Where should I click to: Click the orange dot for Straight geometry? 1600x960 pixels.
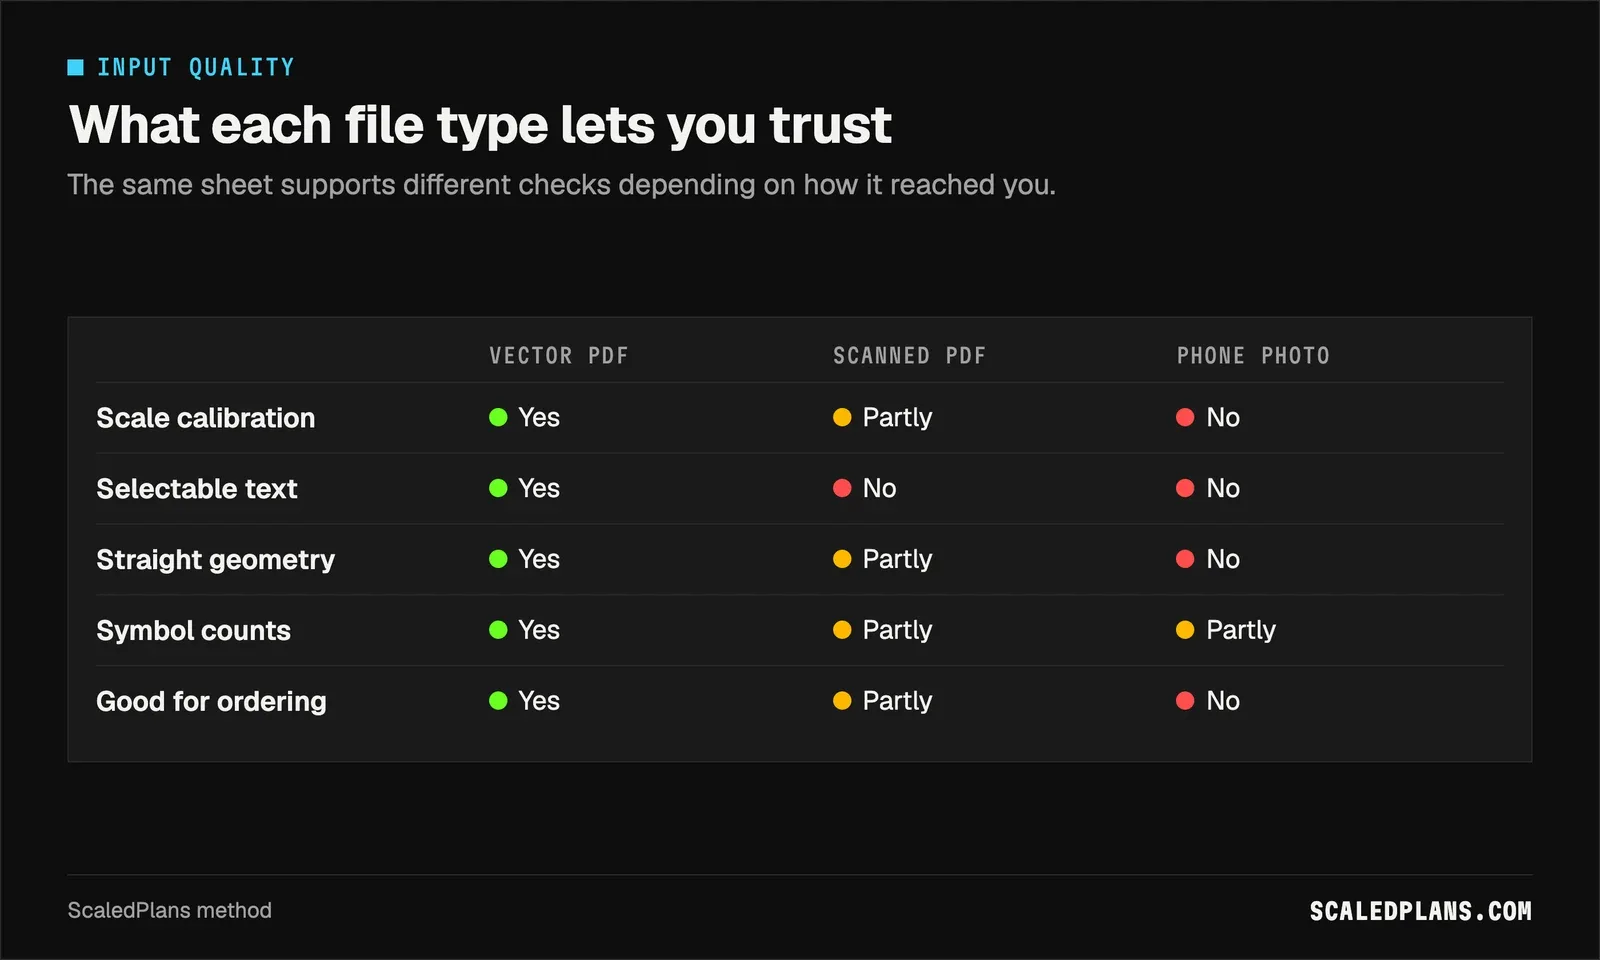pos(842,560)
